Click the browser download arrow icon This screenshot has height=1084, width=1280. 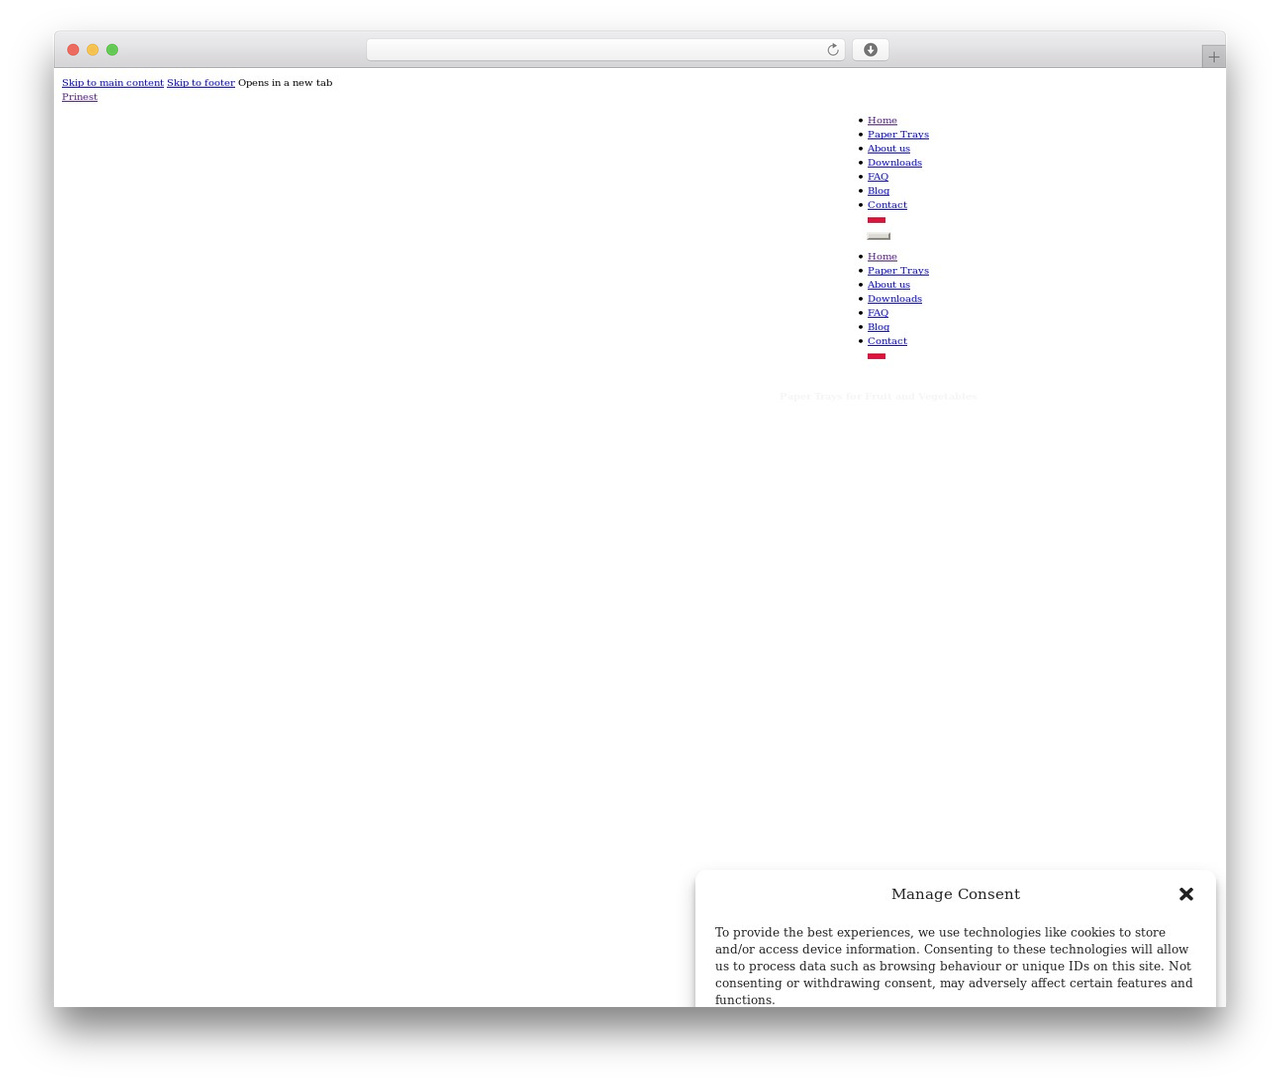point(870,50)
